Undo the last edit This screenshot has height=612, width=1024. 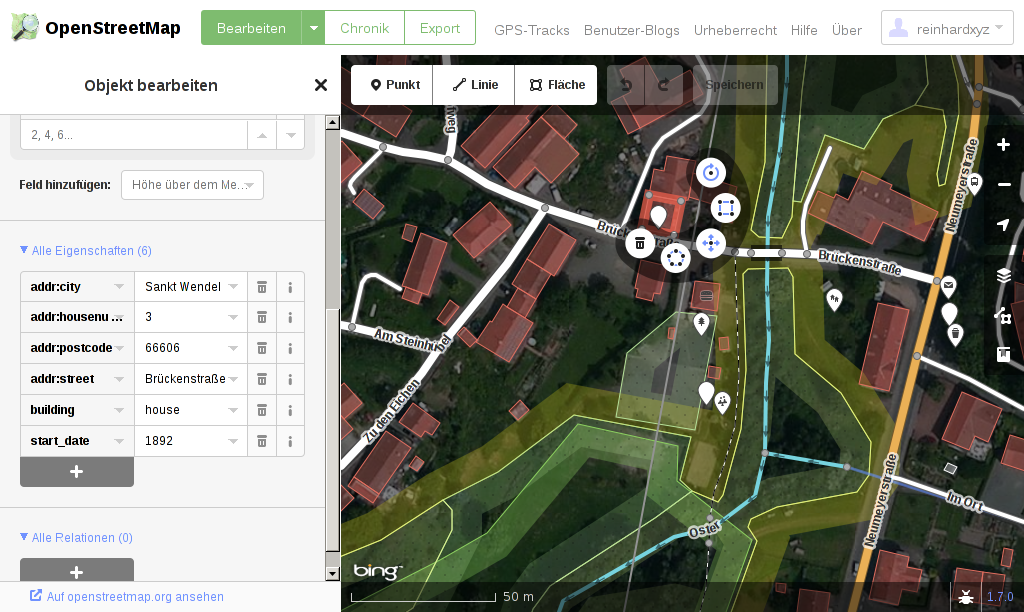tap(626, 85)
